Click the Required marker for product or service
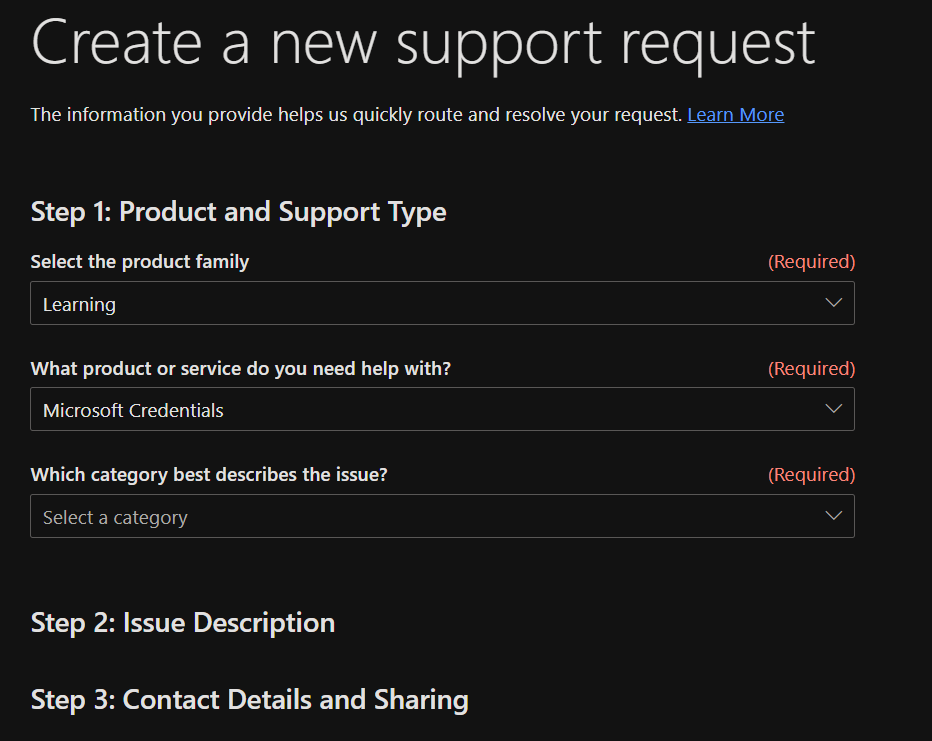This screenshot has height=741, width=932. click(811, 369)
